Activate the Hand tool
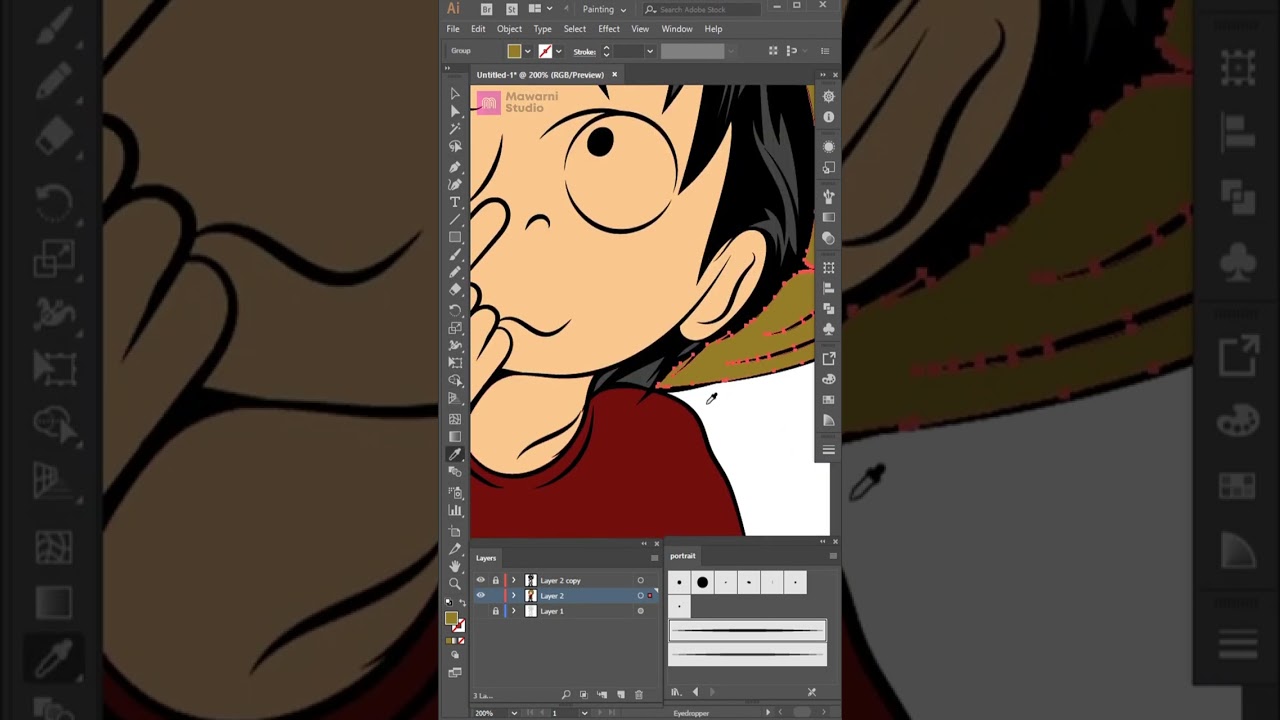The height and width of the screenshot is (720, 1280). [455, 565]
